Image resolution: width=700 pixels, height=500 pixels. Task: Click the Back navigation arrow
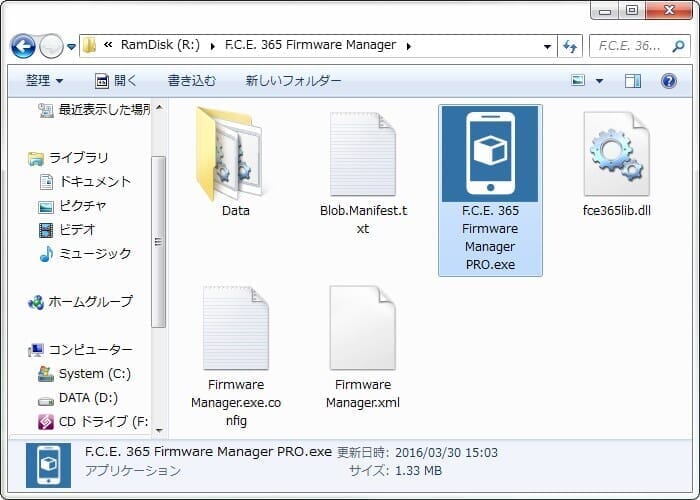(23, 46)
